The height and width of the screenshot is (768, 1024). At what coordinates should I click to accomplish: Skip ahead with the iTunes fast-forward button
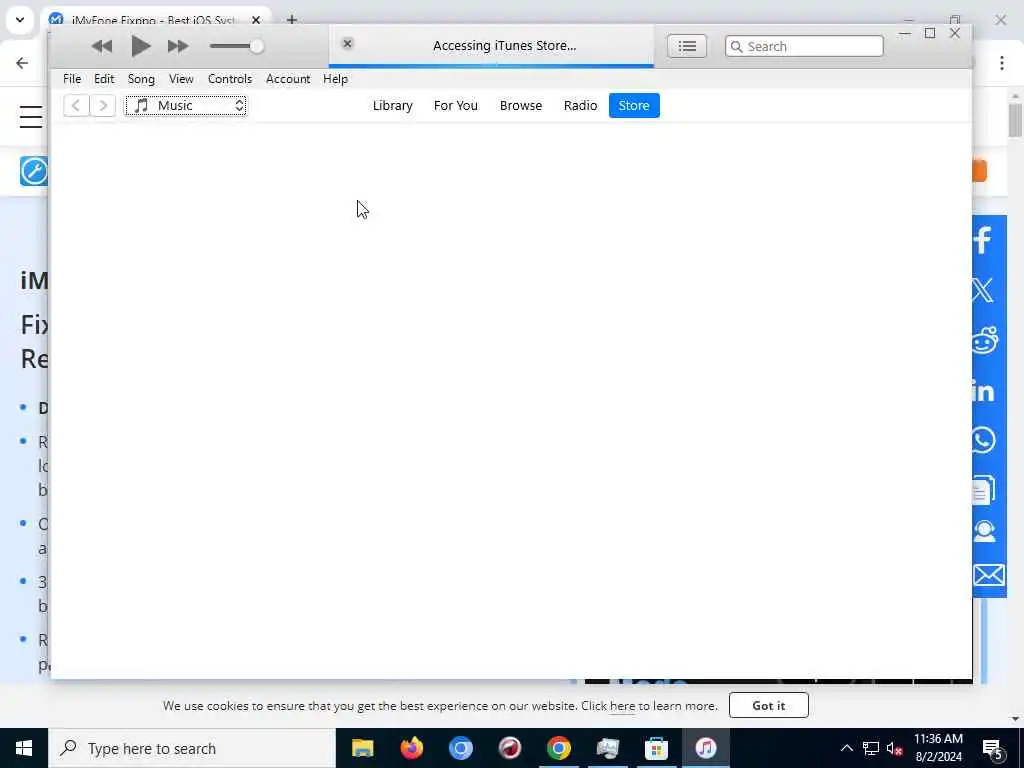click(x=178, y=46)
